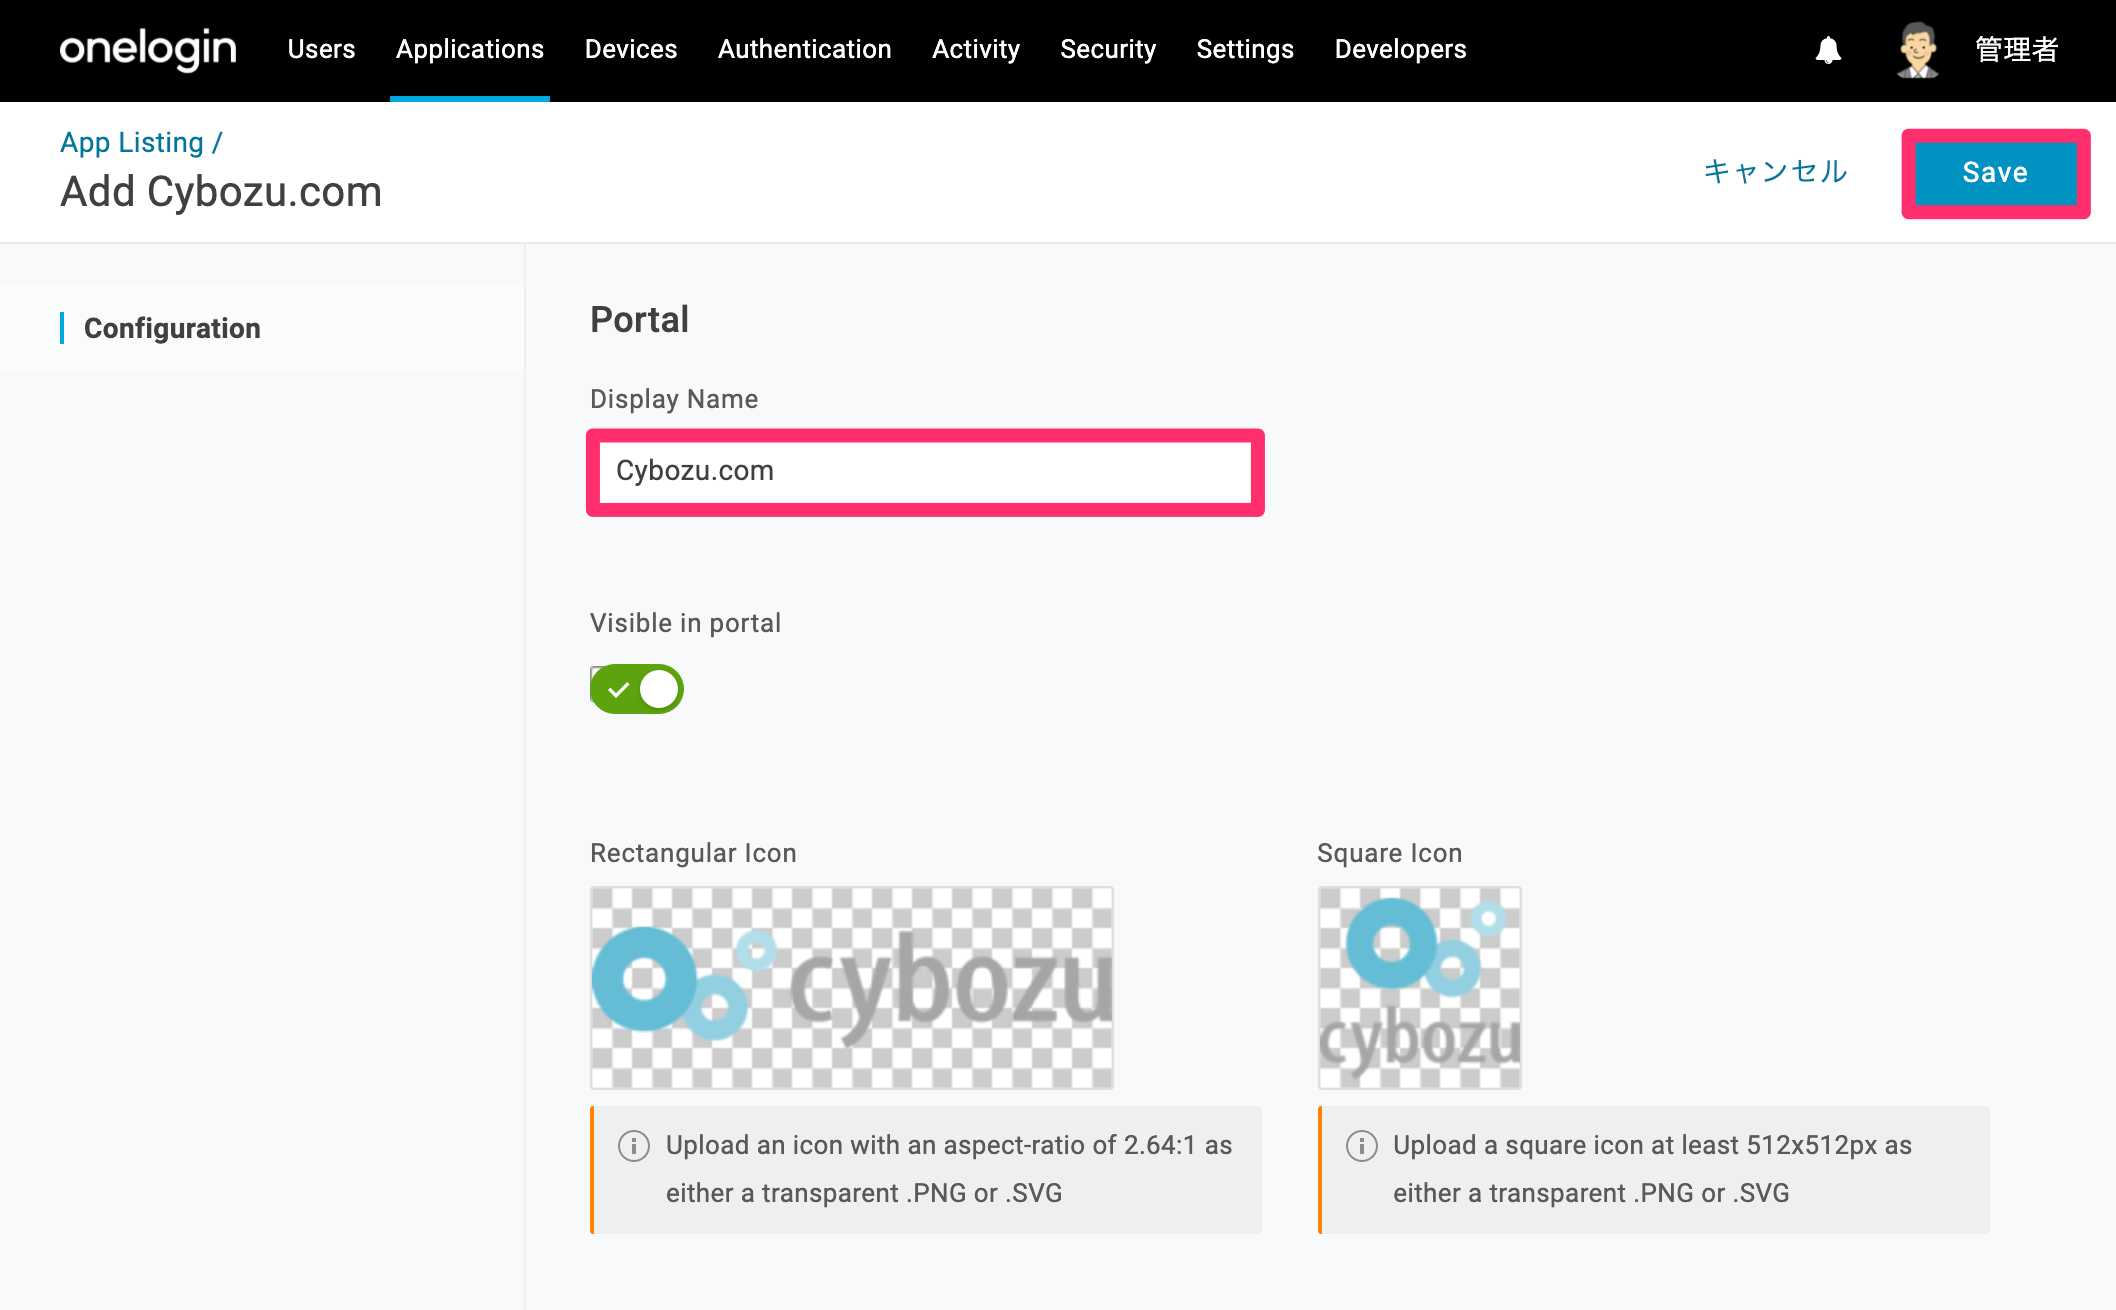Open the Developers menu

click(1400, 49)
